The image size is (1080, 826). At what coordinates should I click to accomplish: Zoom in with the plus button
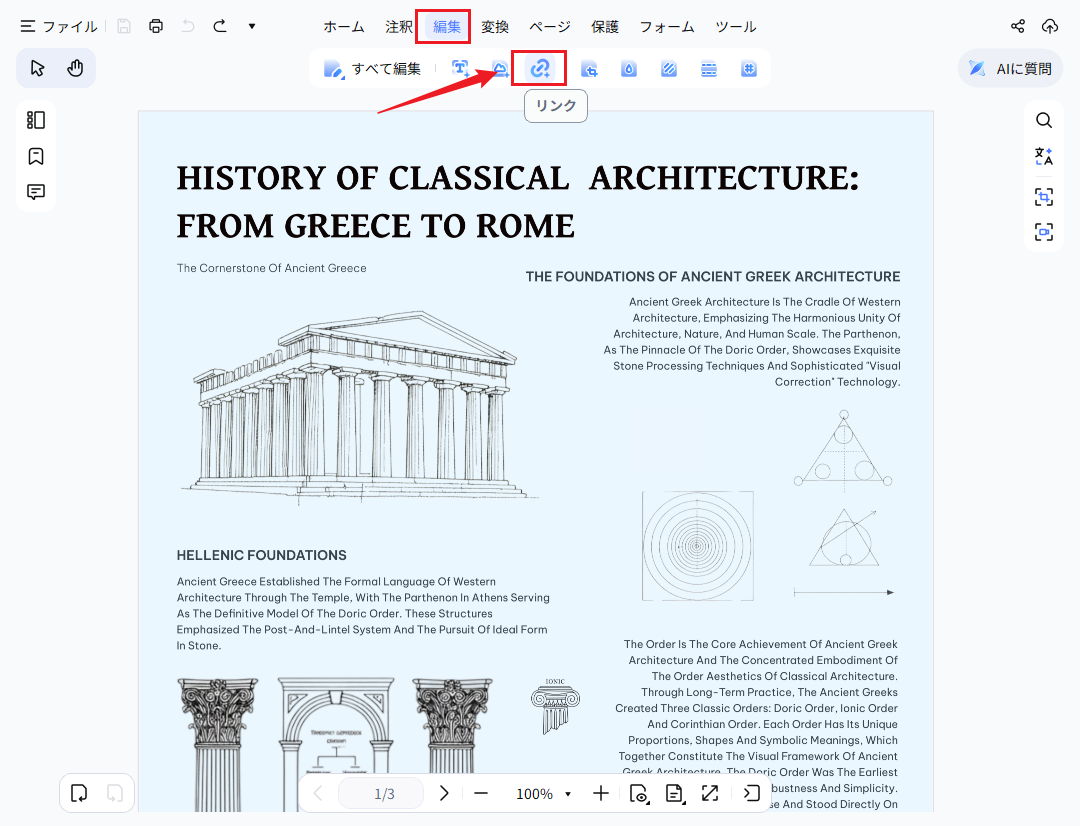[601, 794]
